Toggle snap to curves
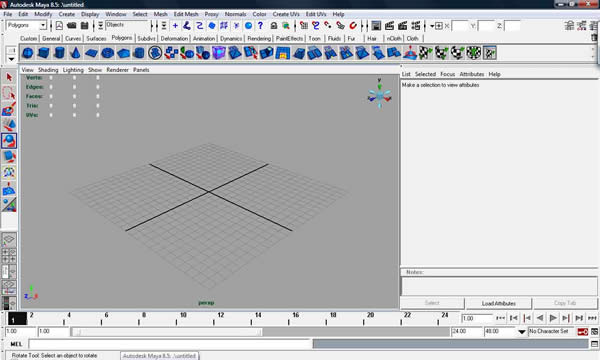Screen dimensions: 600x360 pos(316,26)
